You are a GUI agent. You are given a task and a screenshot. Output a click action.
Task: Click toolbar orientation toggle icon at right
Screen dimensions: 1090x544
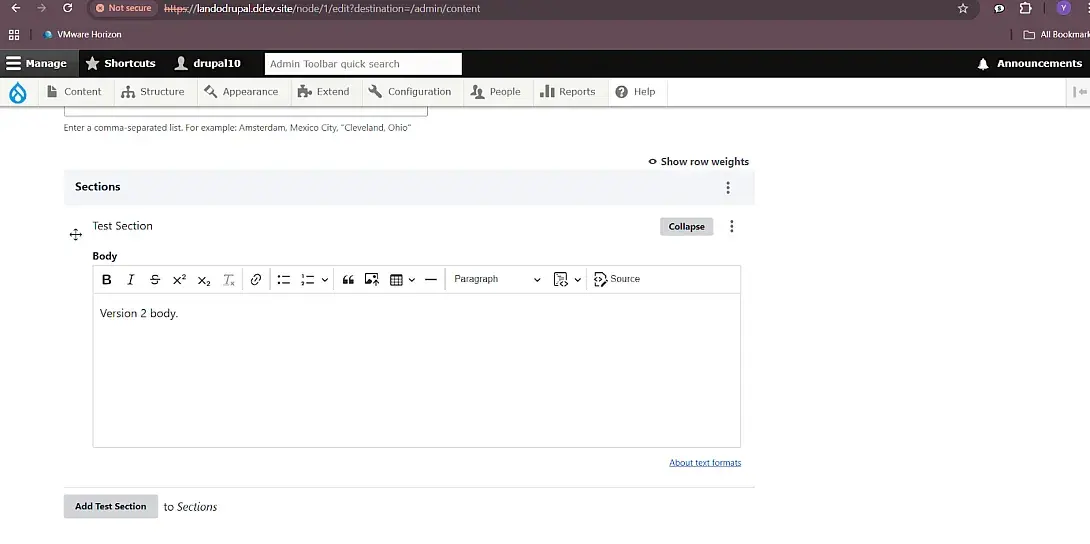[1080, 92]
